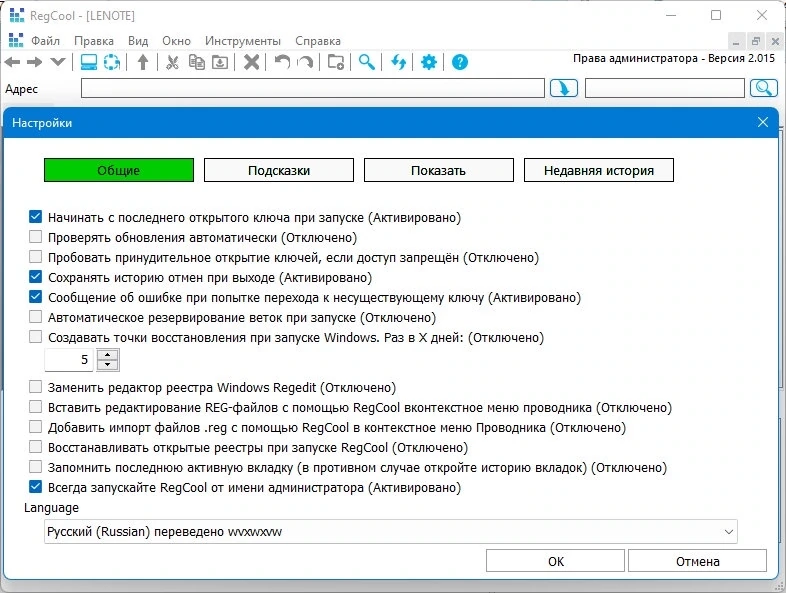The height and width of the screenshot is (593, 786).
Task: Click the Undo arrow icon
Action: pyautogui.click(x=282, y=63)
